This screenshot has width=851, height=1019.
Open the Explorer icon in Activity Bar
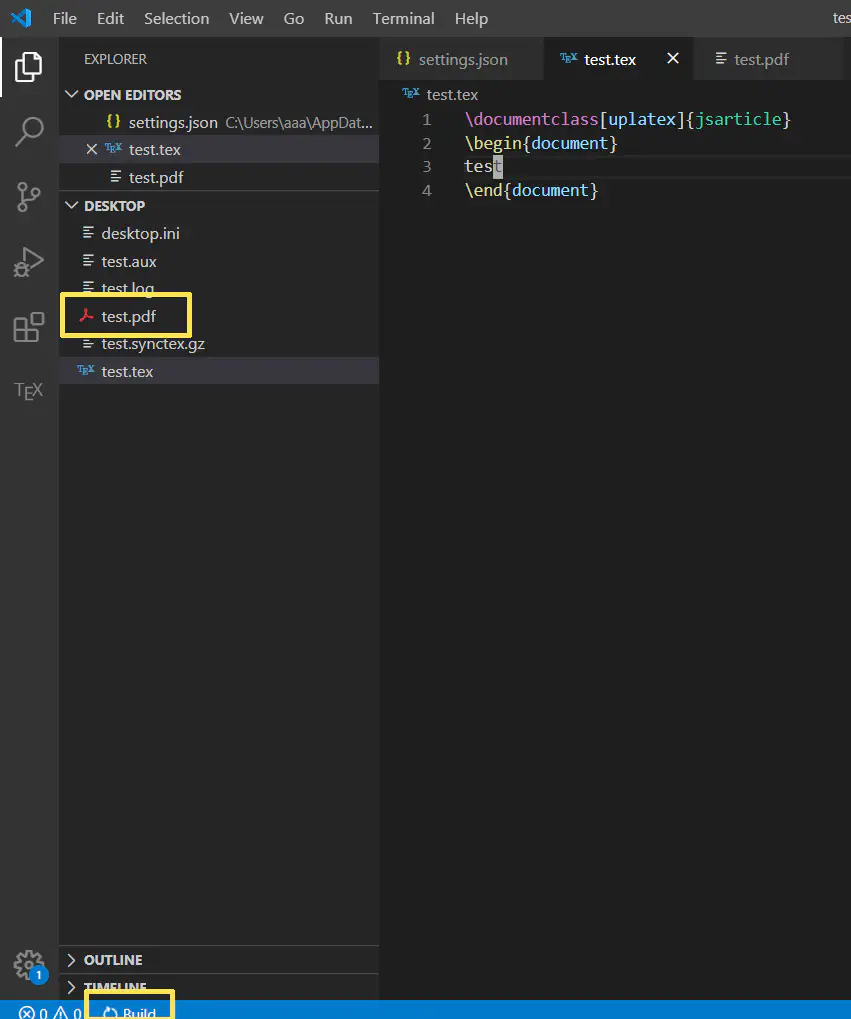[28, 66]
